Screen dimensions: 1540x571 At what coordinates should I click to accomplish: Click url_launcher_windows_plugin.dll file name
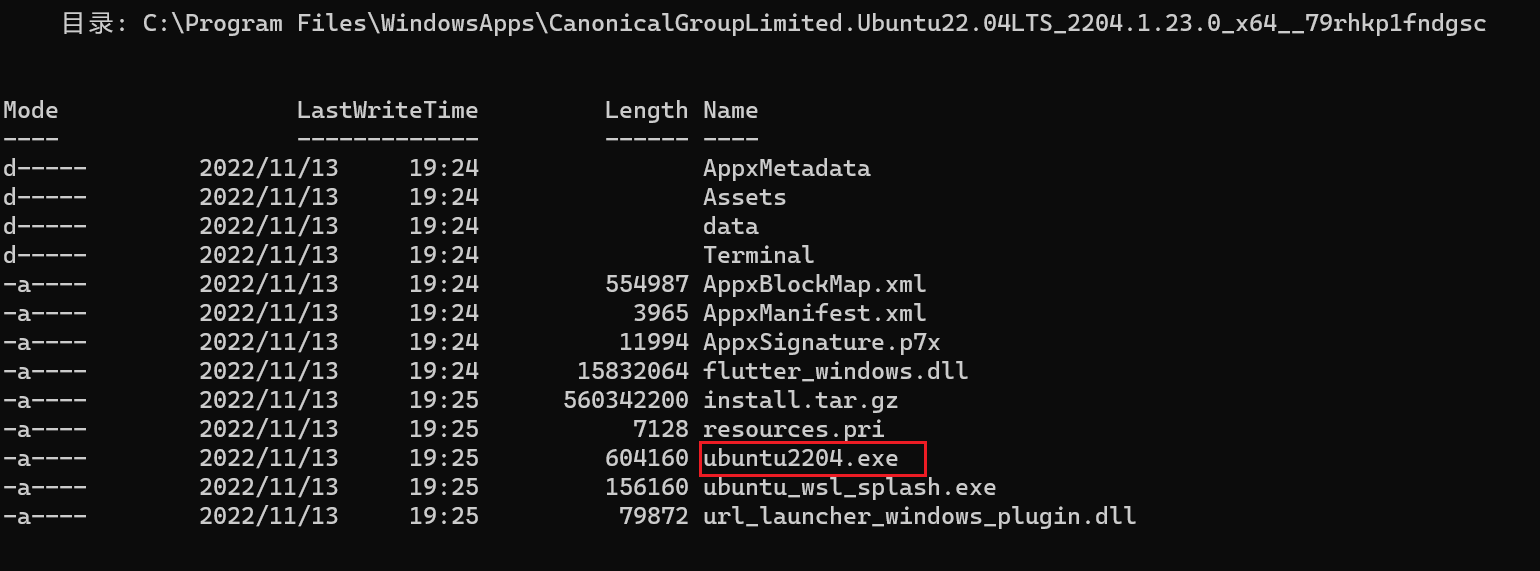(919, 517)
